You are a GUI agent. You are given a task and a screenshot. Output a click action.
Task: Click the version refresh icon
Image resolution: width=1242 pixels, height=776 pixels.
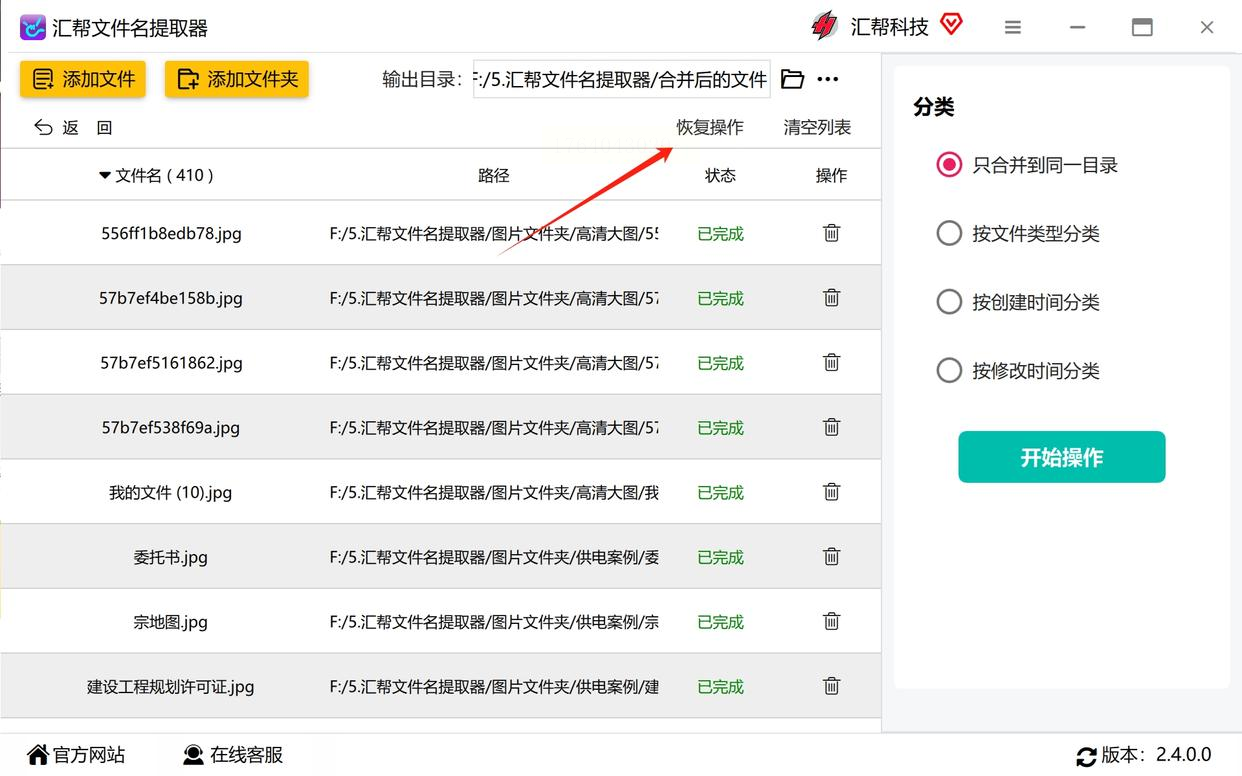click(1086, 756)
